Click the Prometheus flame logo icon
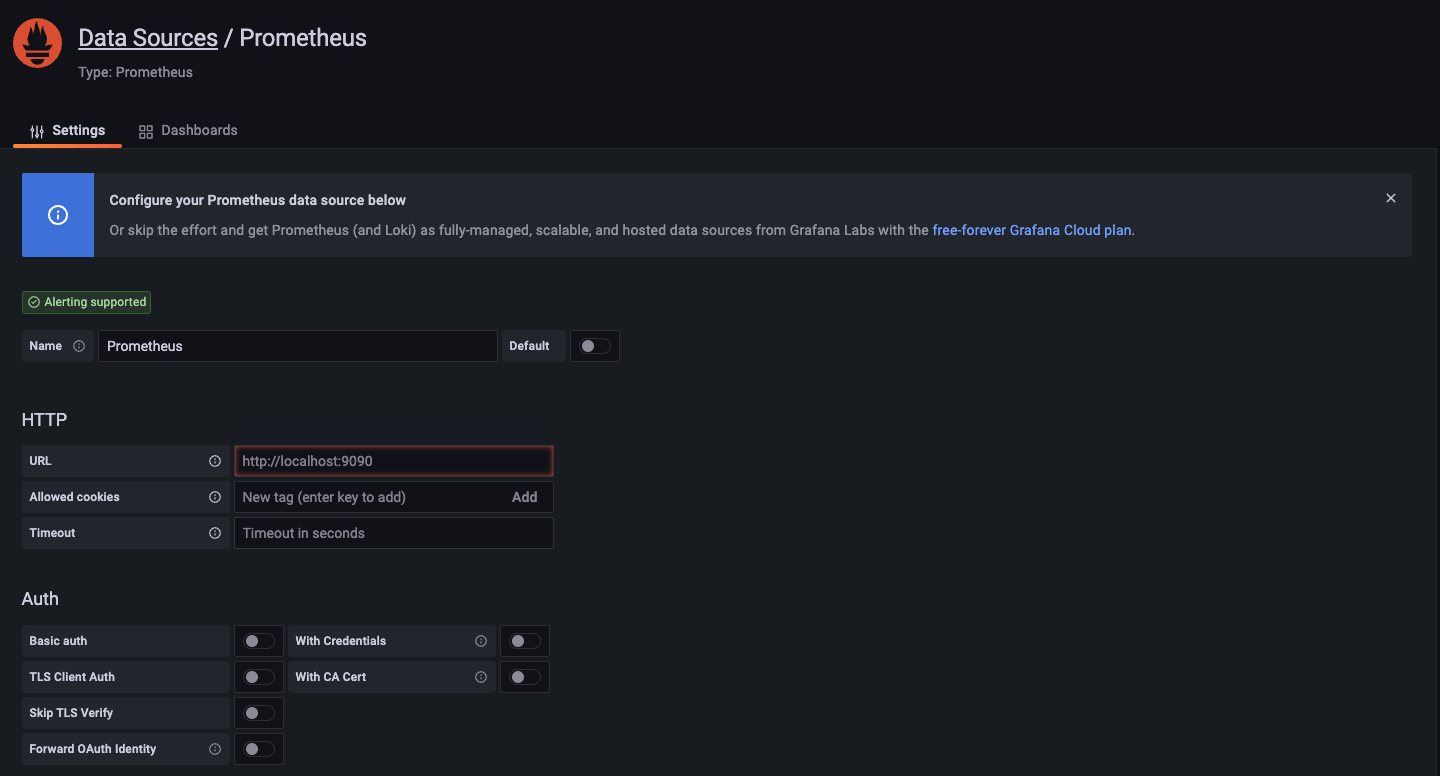1440x776 pixels. 37,43
